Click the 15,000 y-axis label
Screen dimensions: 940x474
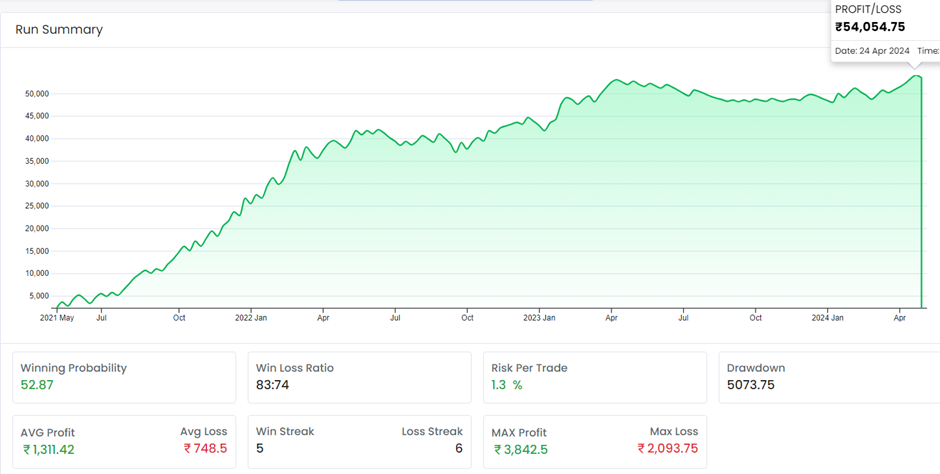37,251
